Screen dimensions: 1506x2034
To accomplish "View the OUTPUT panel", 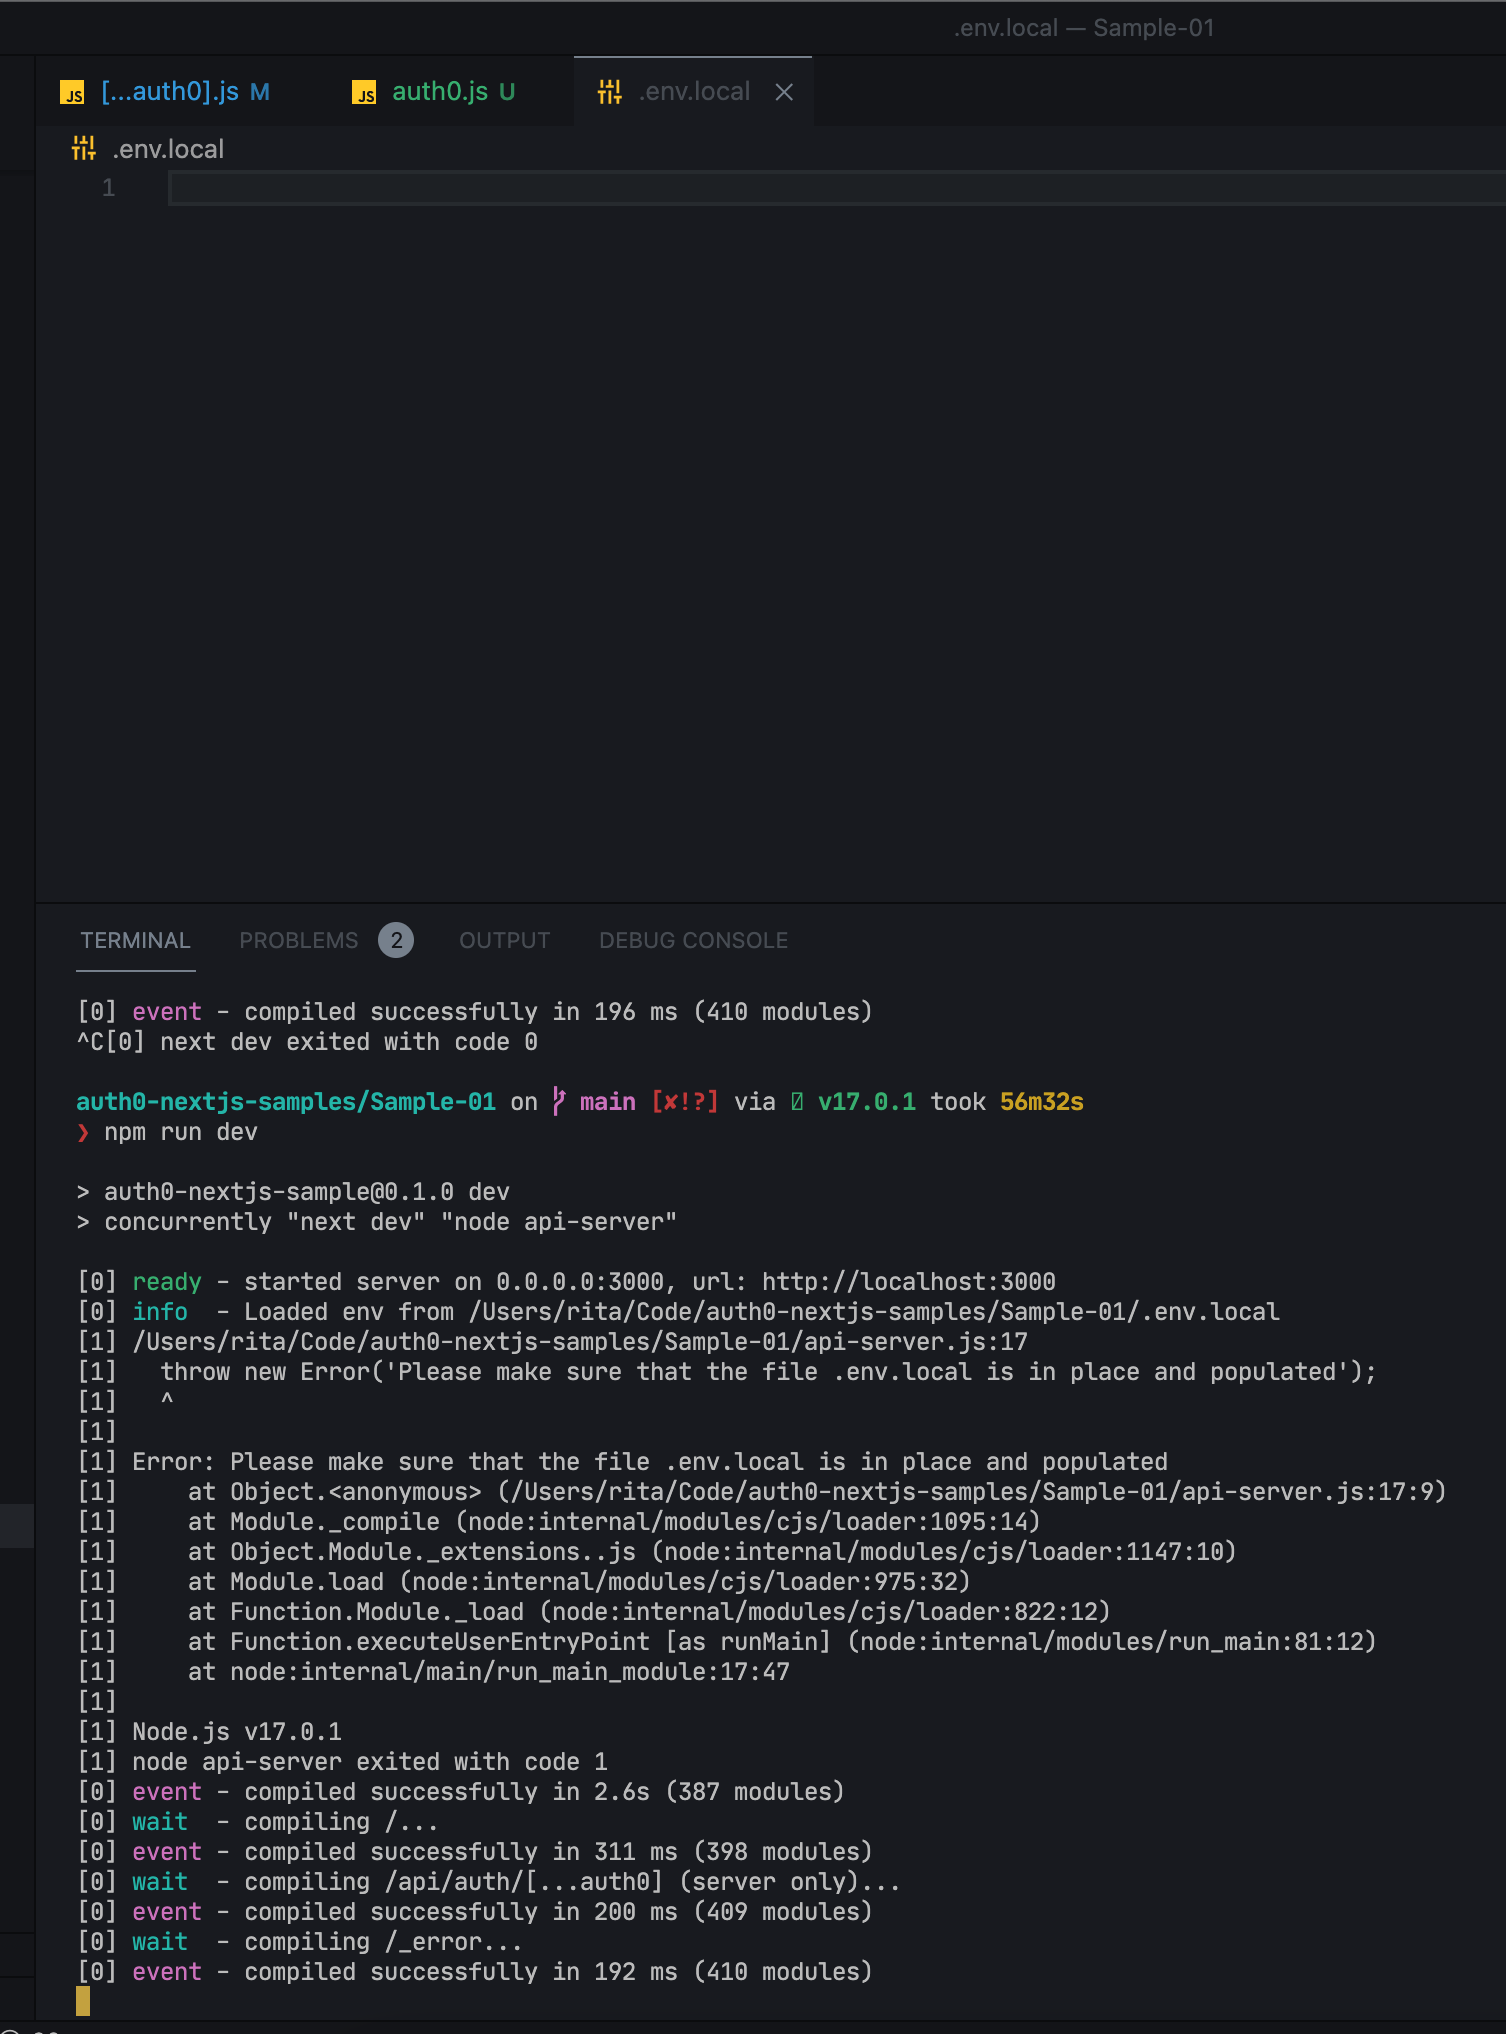I will point(504,940).
